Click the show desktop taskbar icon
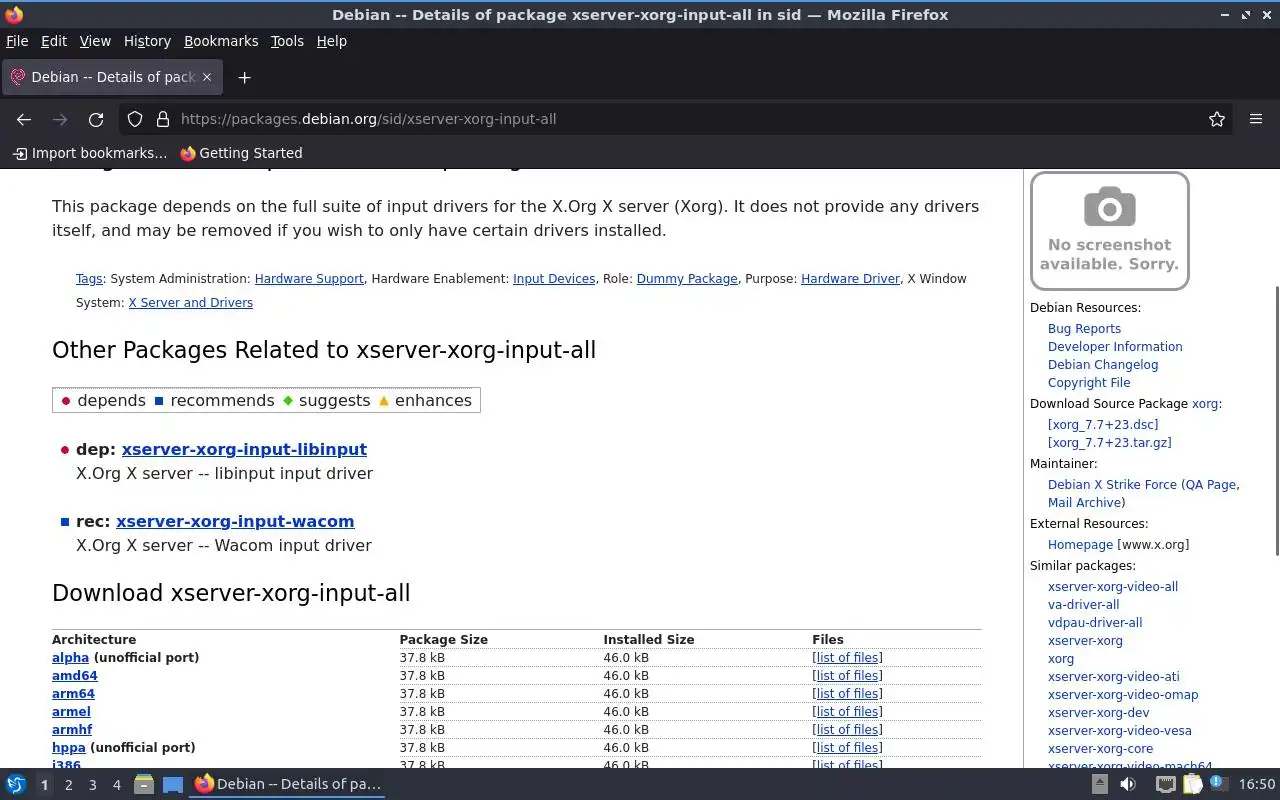 173,785
